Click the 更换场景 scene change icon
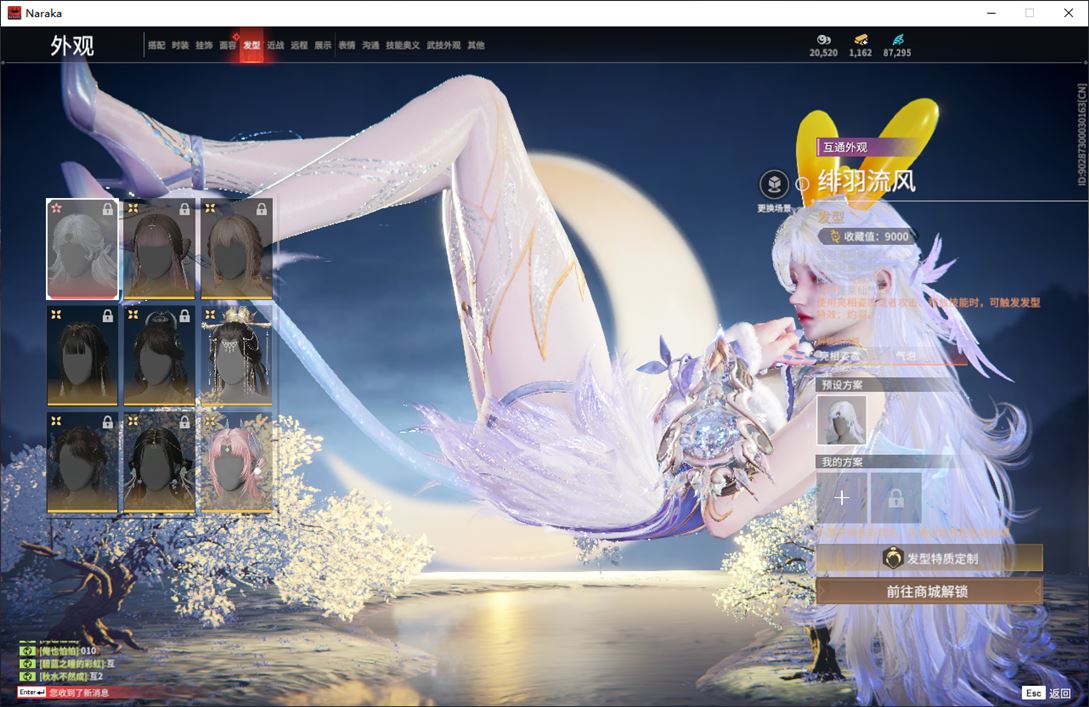The width and height of the screenshot is (1089, 707). click(x=773, y=185)
